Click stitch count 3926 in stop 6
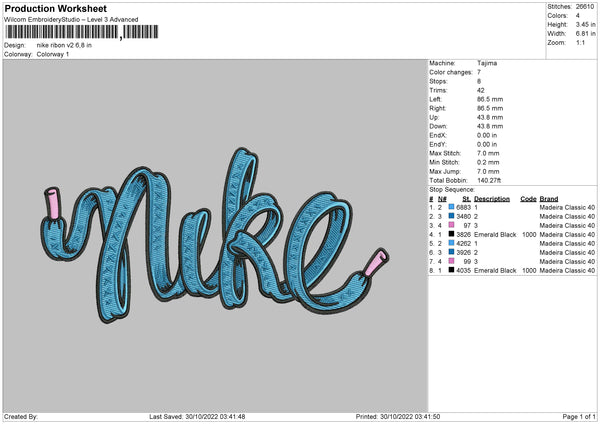Screen dimensions: 600x424 click(x=463, y=253)
